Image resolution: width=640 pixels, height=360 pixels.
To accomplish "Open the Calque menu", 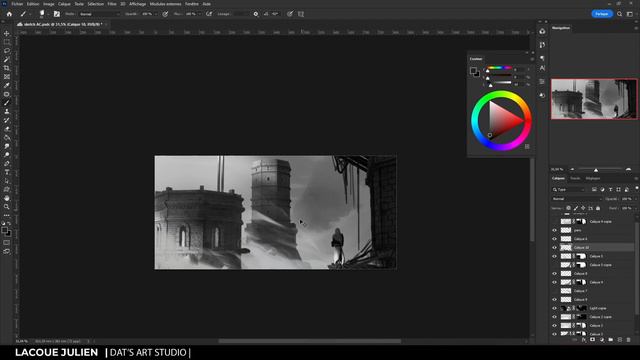I will coord(64,4).
